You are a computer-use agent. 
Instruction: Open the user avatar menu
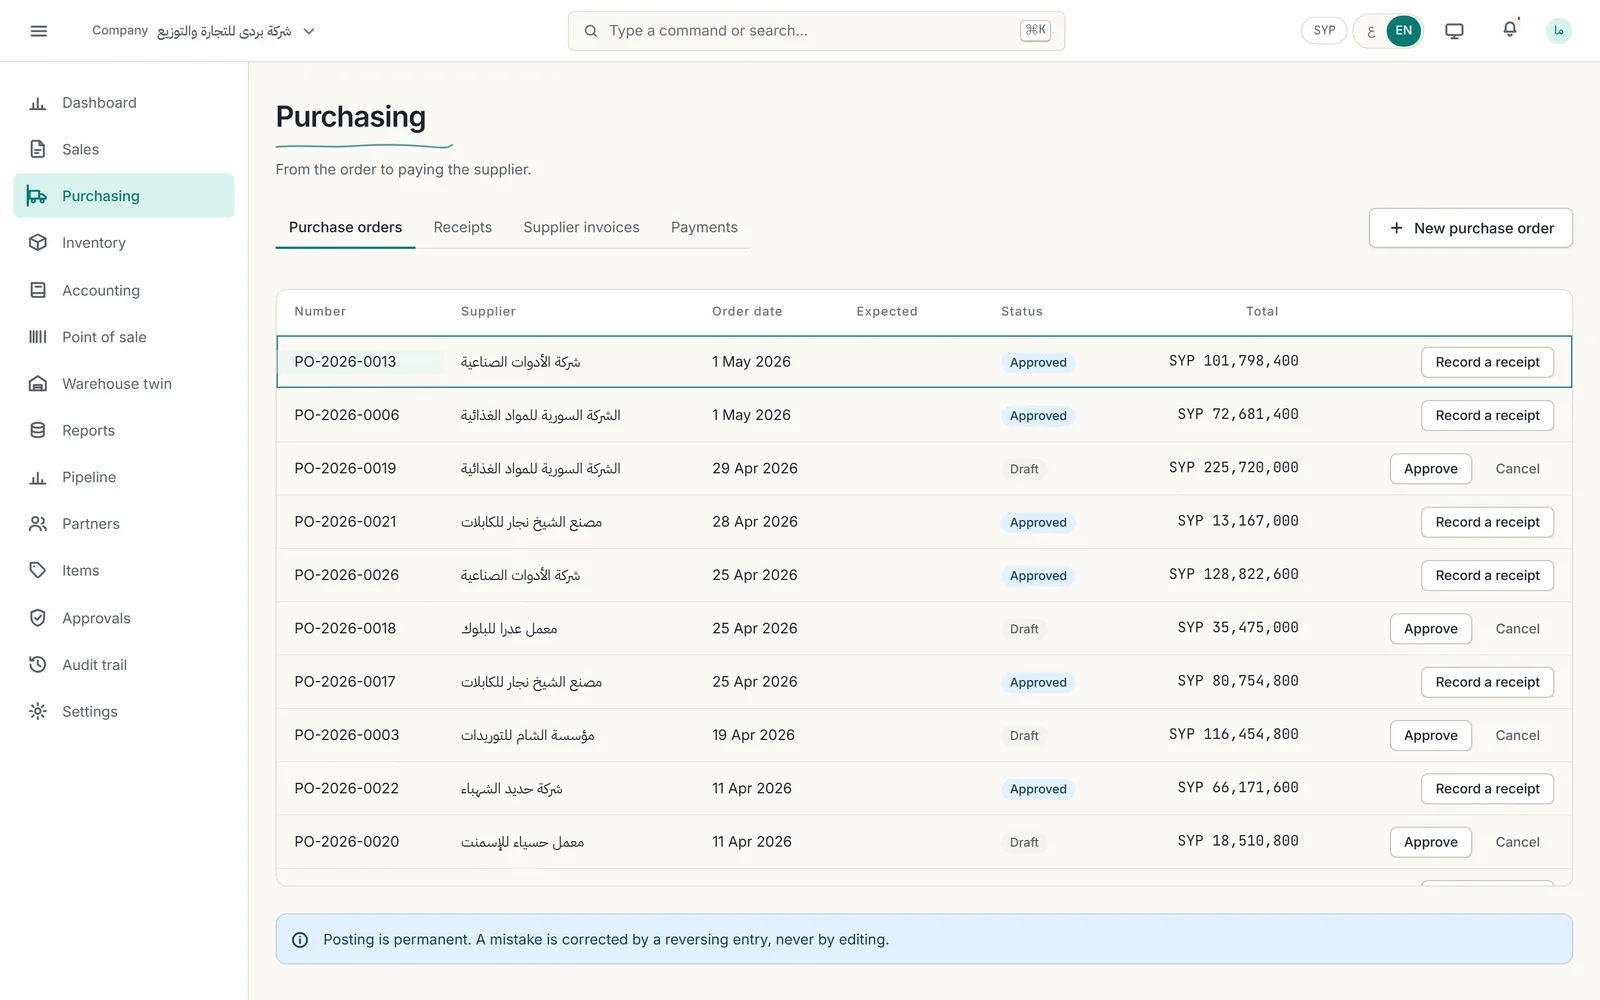pyautogui.click(x=1558, y=31)
